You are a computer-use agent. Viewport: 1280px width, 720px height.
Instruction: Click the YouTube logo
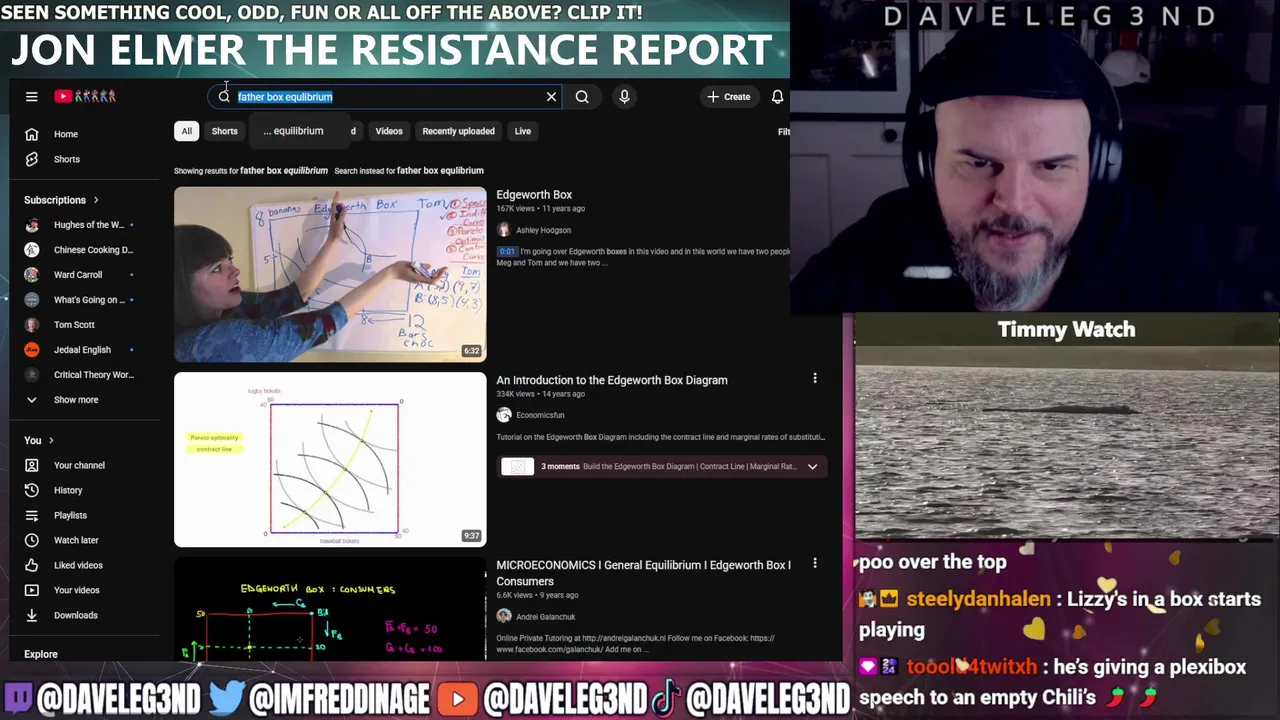[85, 97]
